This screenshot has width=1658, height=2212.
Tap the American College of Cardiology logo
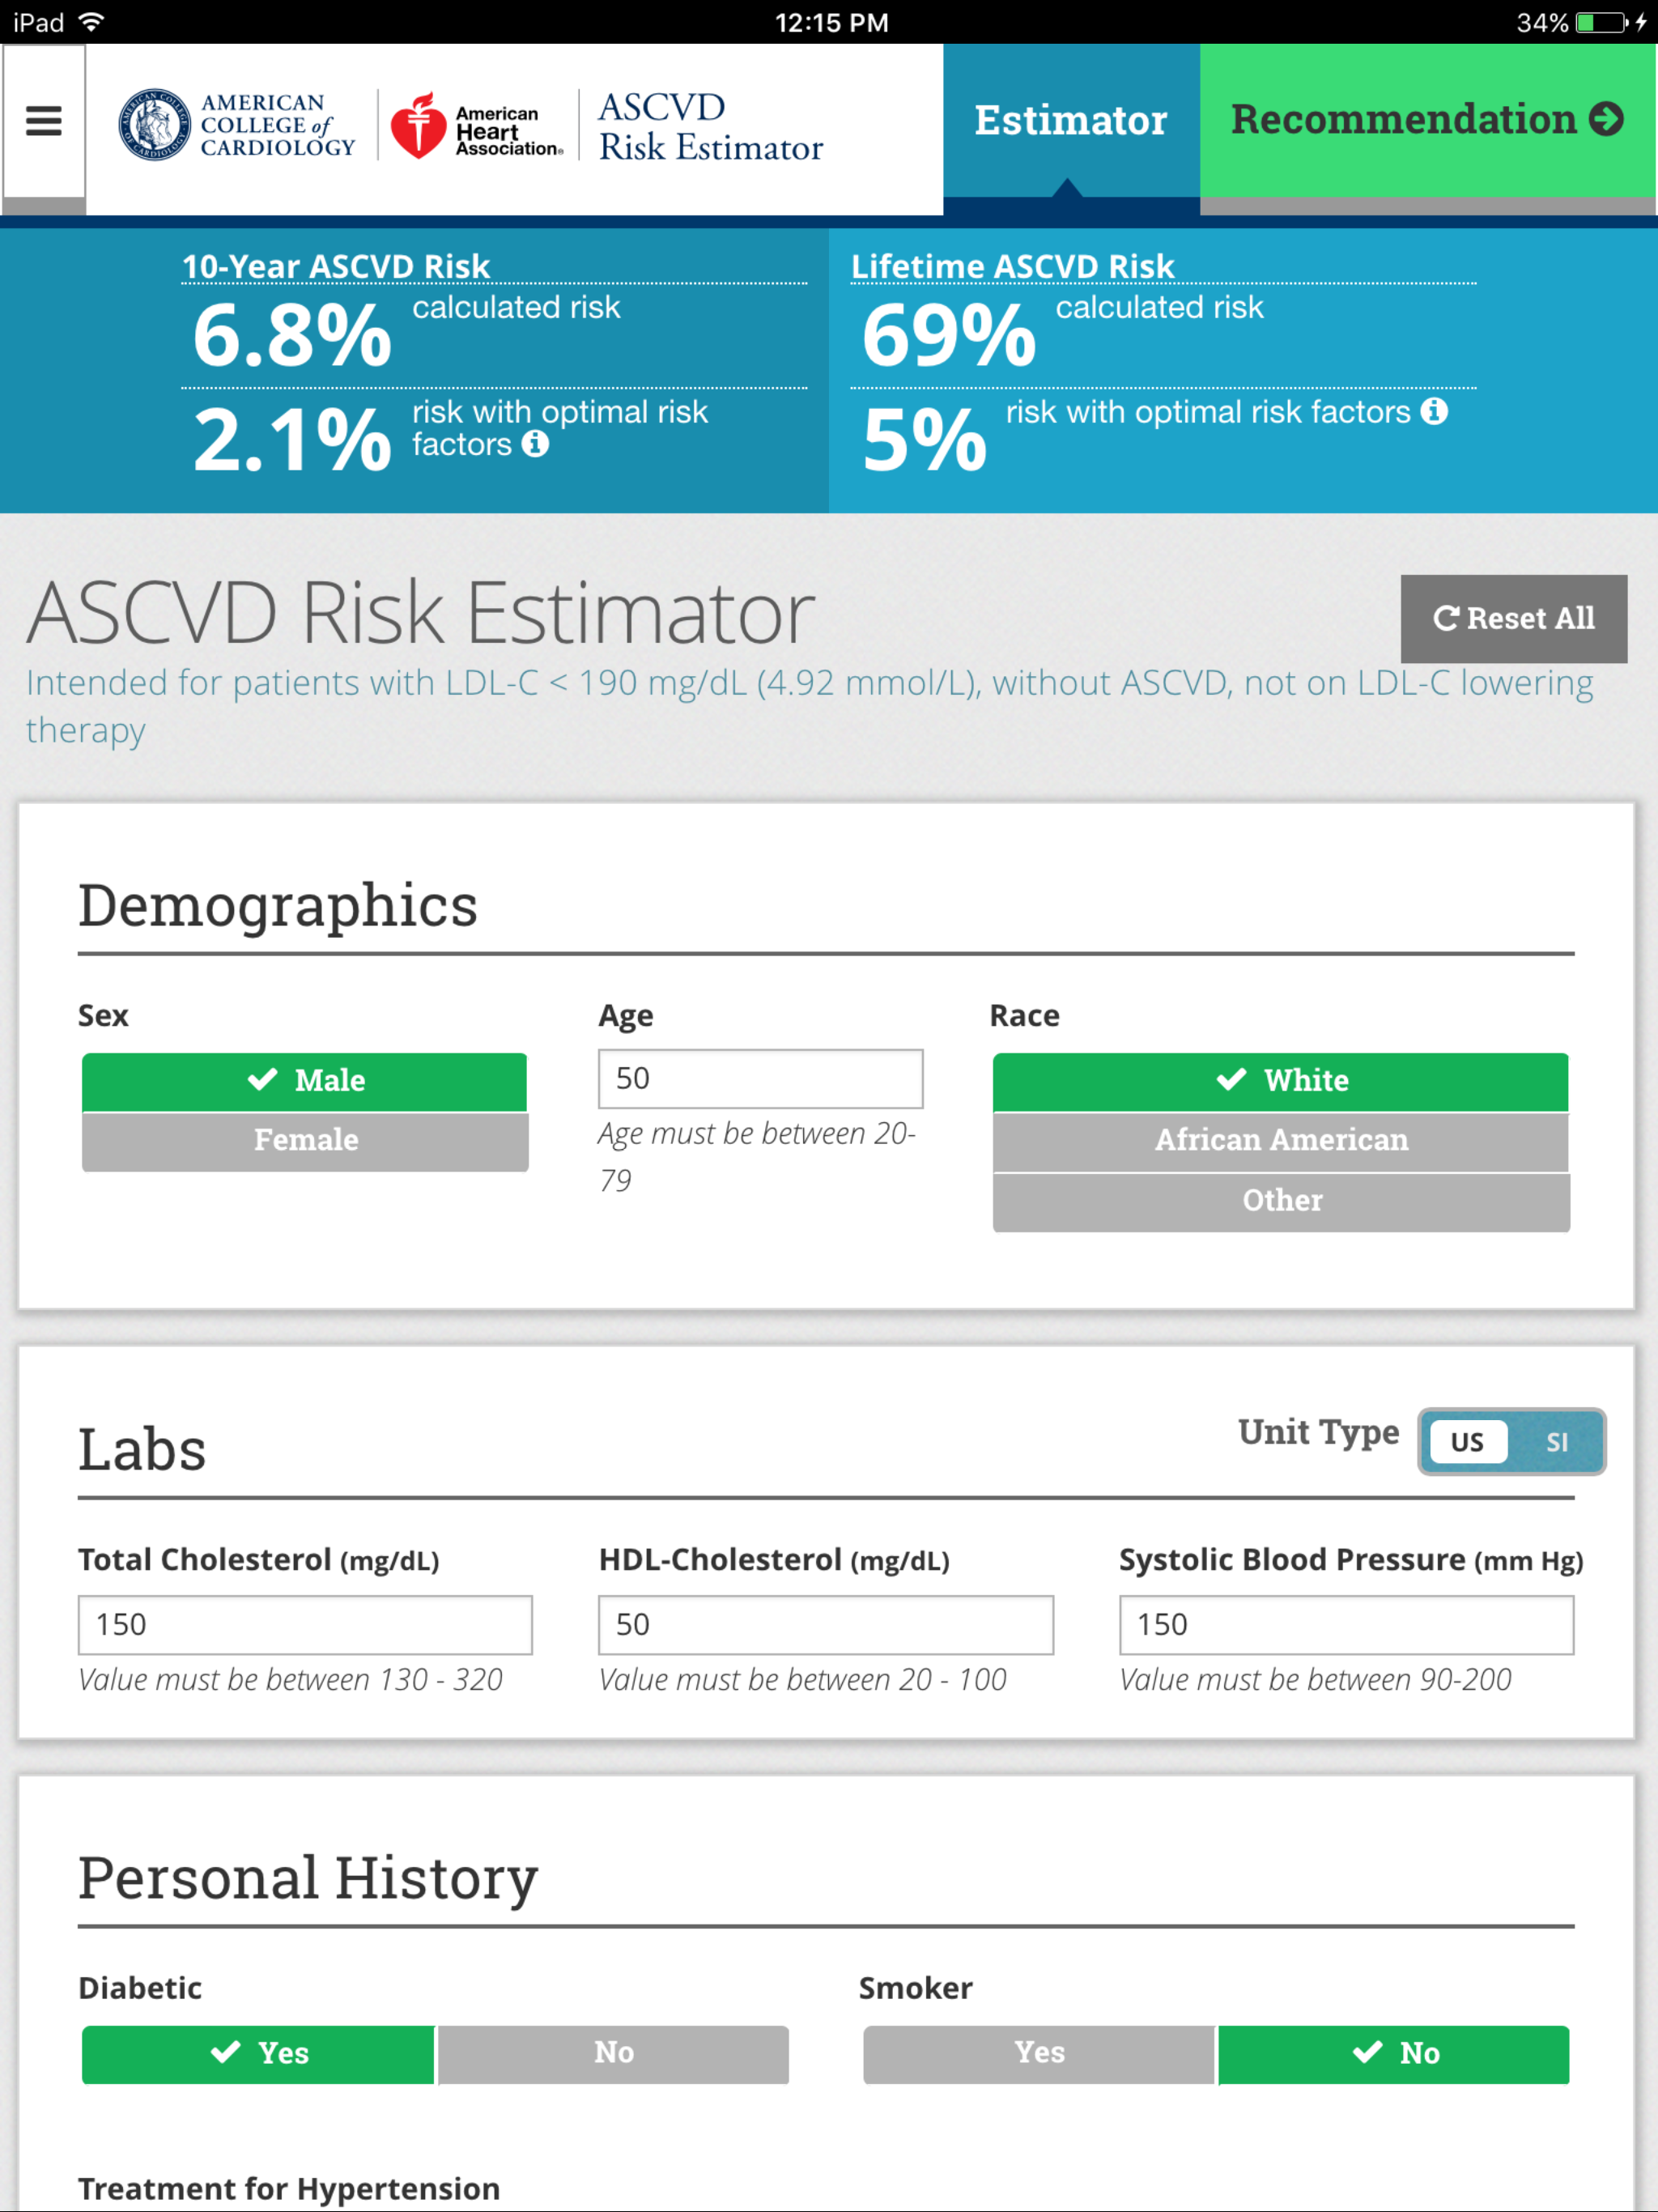[x=237, y=125]
